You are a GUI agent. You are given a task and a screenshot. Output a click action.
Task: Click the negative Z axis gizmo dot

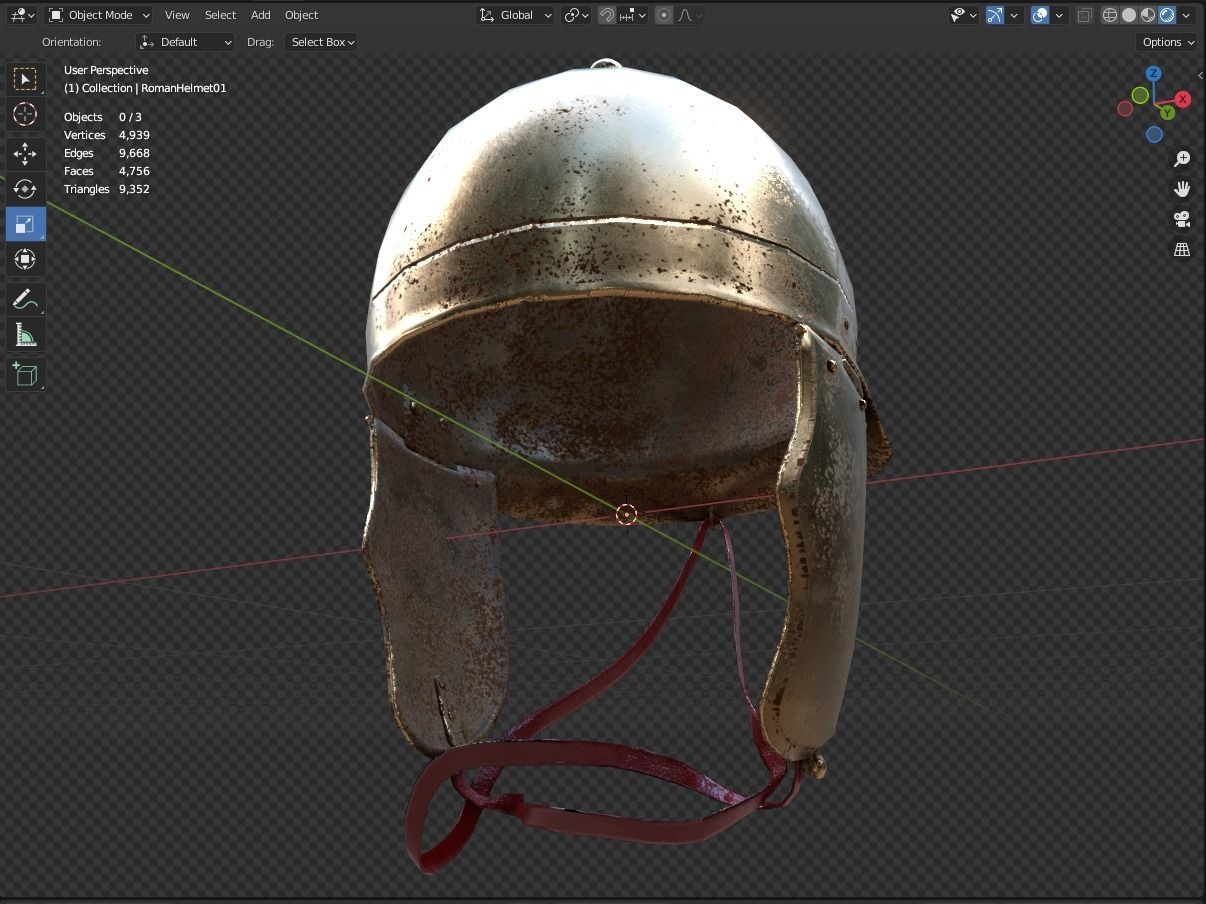point(1154,135)
